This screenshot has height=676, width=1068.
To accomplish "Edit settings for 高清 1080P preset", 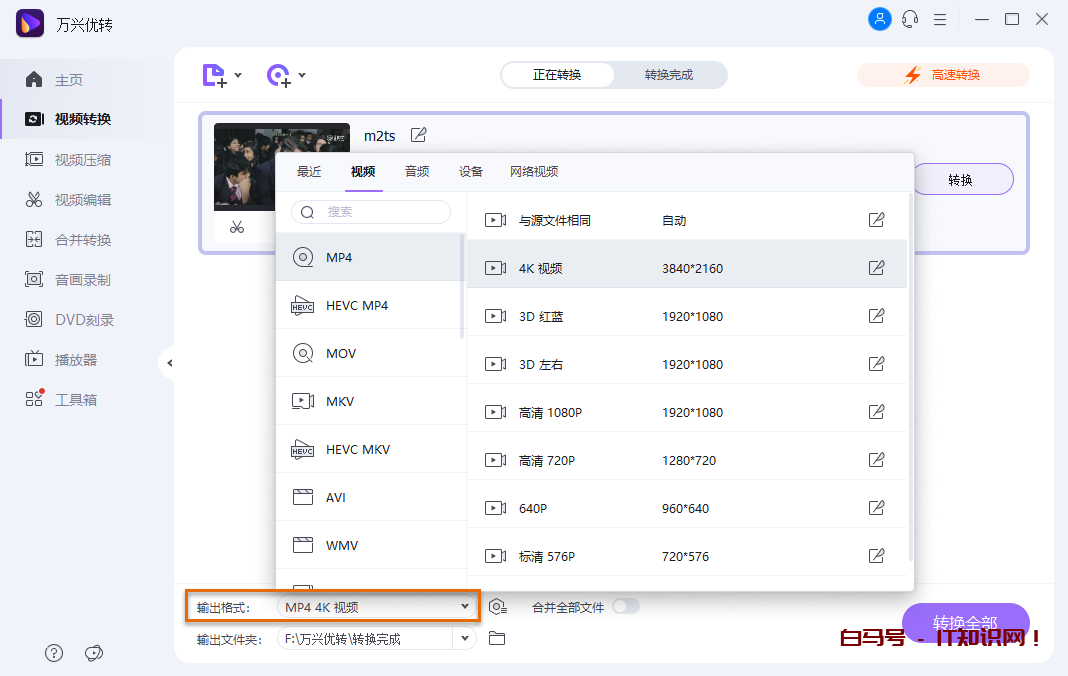I will pos(876,412).
